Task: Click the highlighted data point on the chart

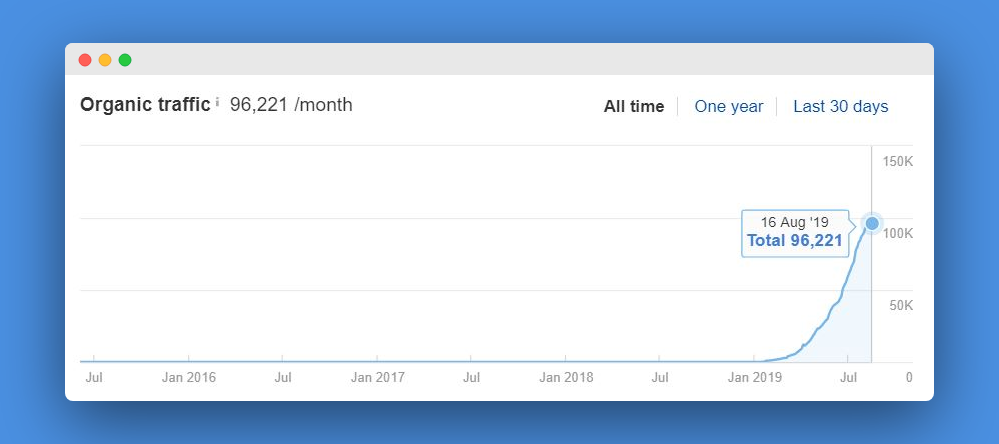Action: click(x=872, y=223)
